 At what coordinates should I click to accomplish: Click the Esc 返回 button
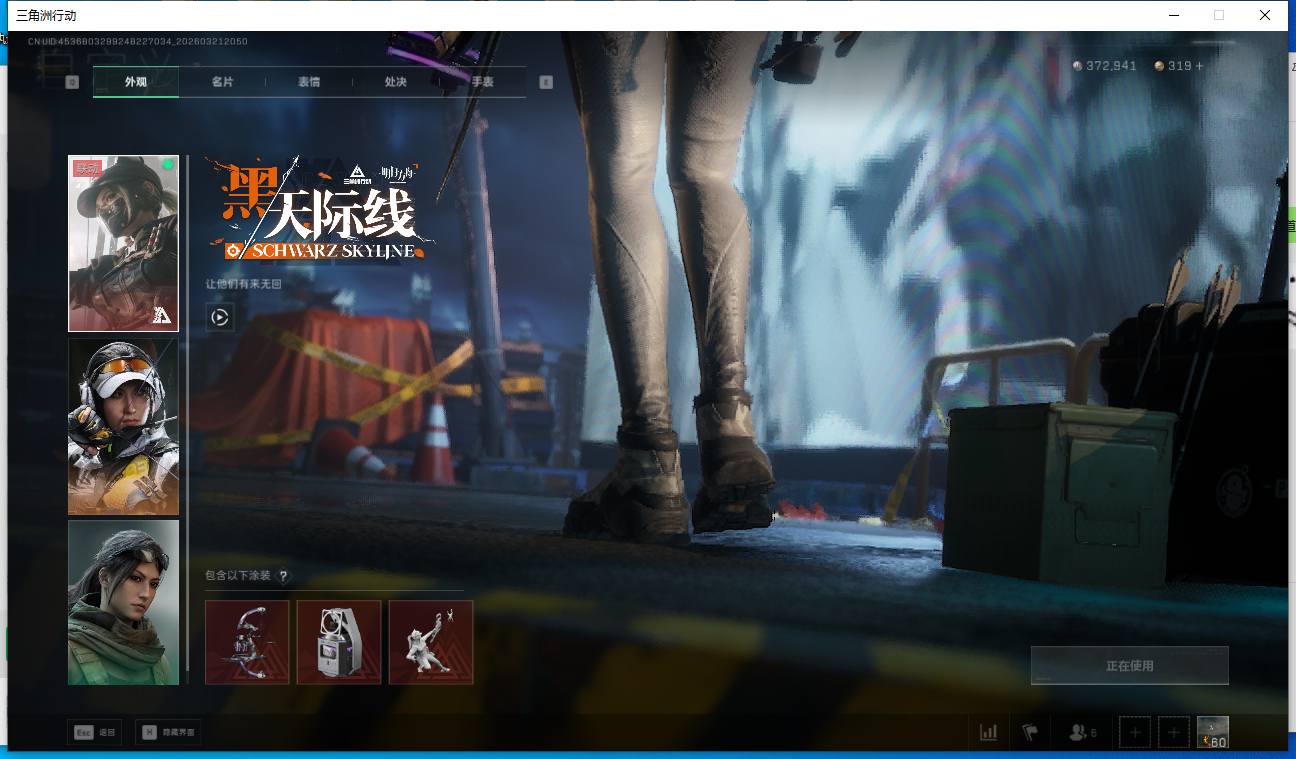[x=95, y=732]
